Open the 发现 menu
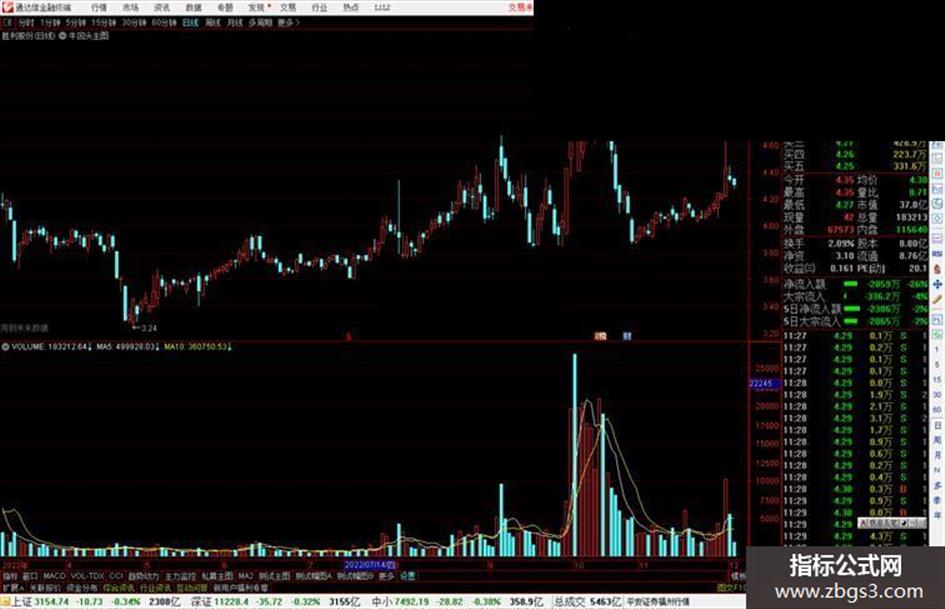Screen dimensions: 945x609 coord(257,7)
